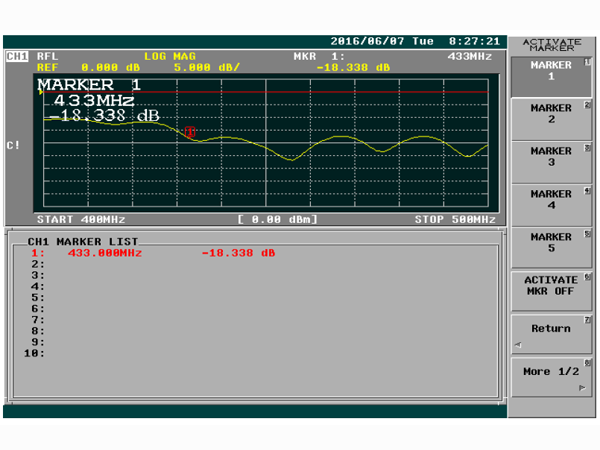Select marker list row 8:
Screen dimensions: 600x450
pyautogui.click(x=38, y=331)
